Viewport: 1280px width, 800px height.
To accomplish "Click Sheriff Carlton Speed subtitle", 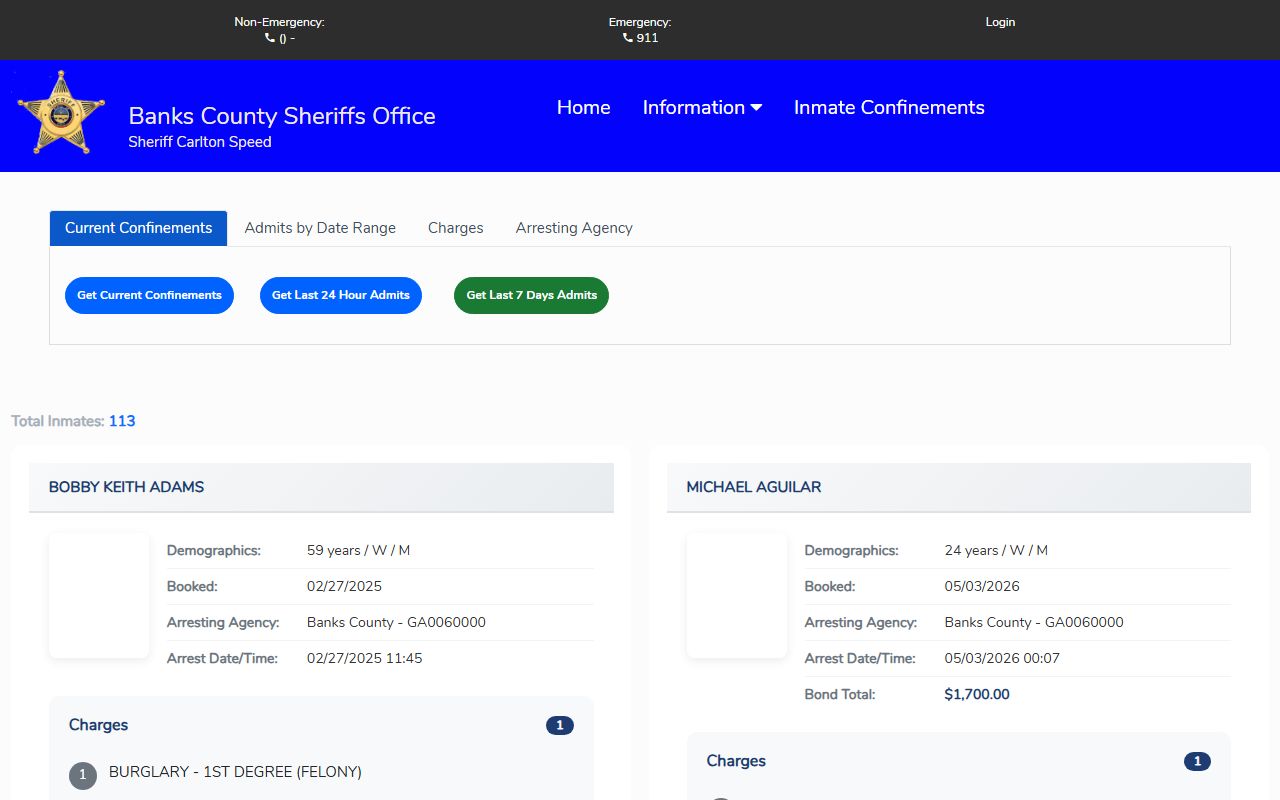I will tap(200, 142).
